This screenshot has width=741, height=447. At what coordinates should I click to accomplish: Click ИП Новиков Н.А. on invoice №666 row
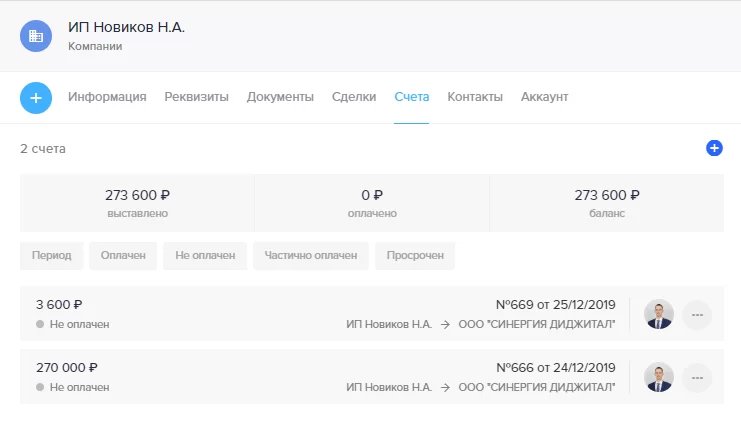click(389, 387)
